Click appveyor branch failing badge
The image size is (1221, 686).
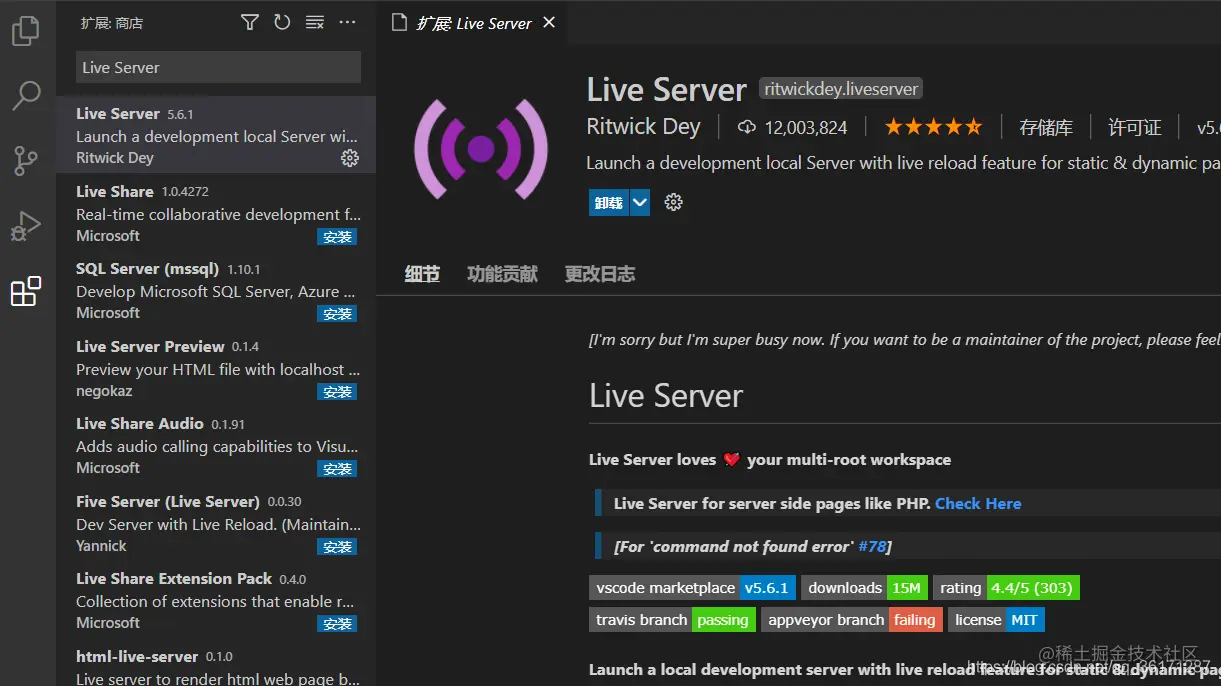coord(852,620)
